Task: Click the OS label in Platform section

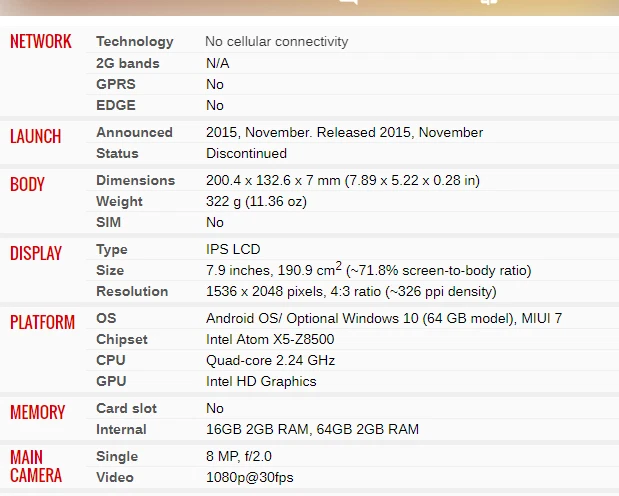Action: (106, 318)
